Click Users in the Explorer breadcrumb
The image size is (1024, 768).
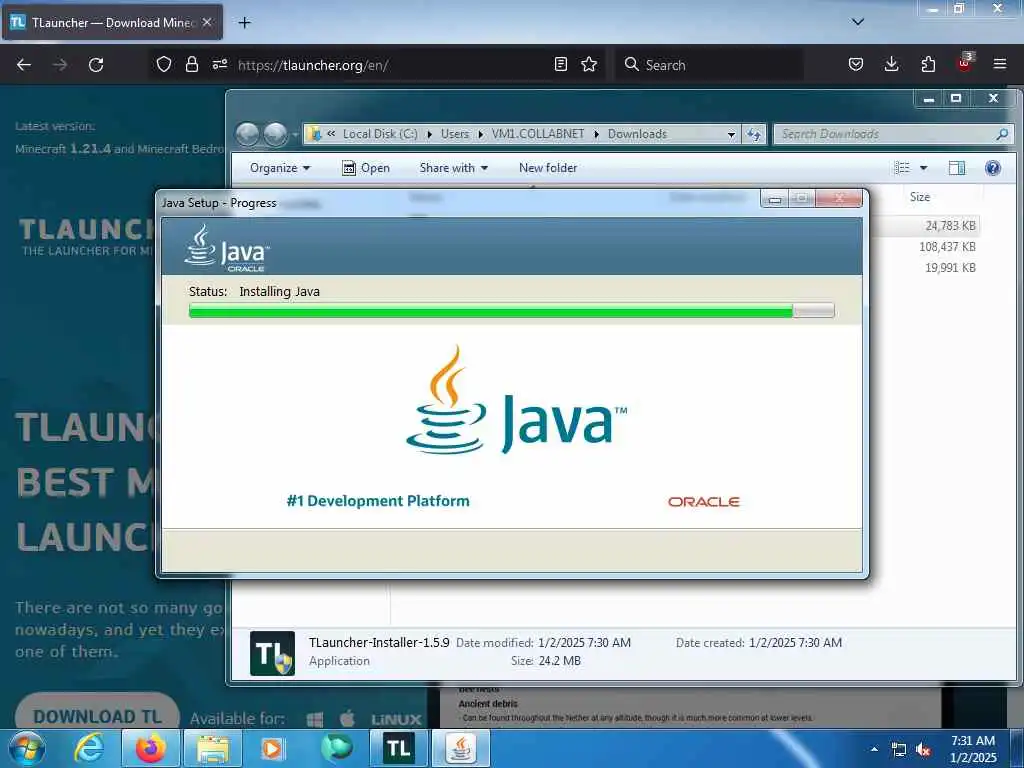click(455, 134)
